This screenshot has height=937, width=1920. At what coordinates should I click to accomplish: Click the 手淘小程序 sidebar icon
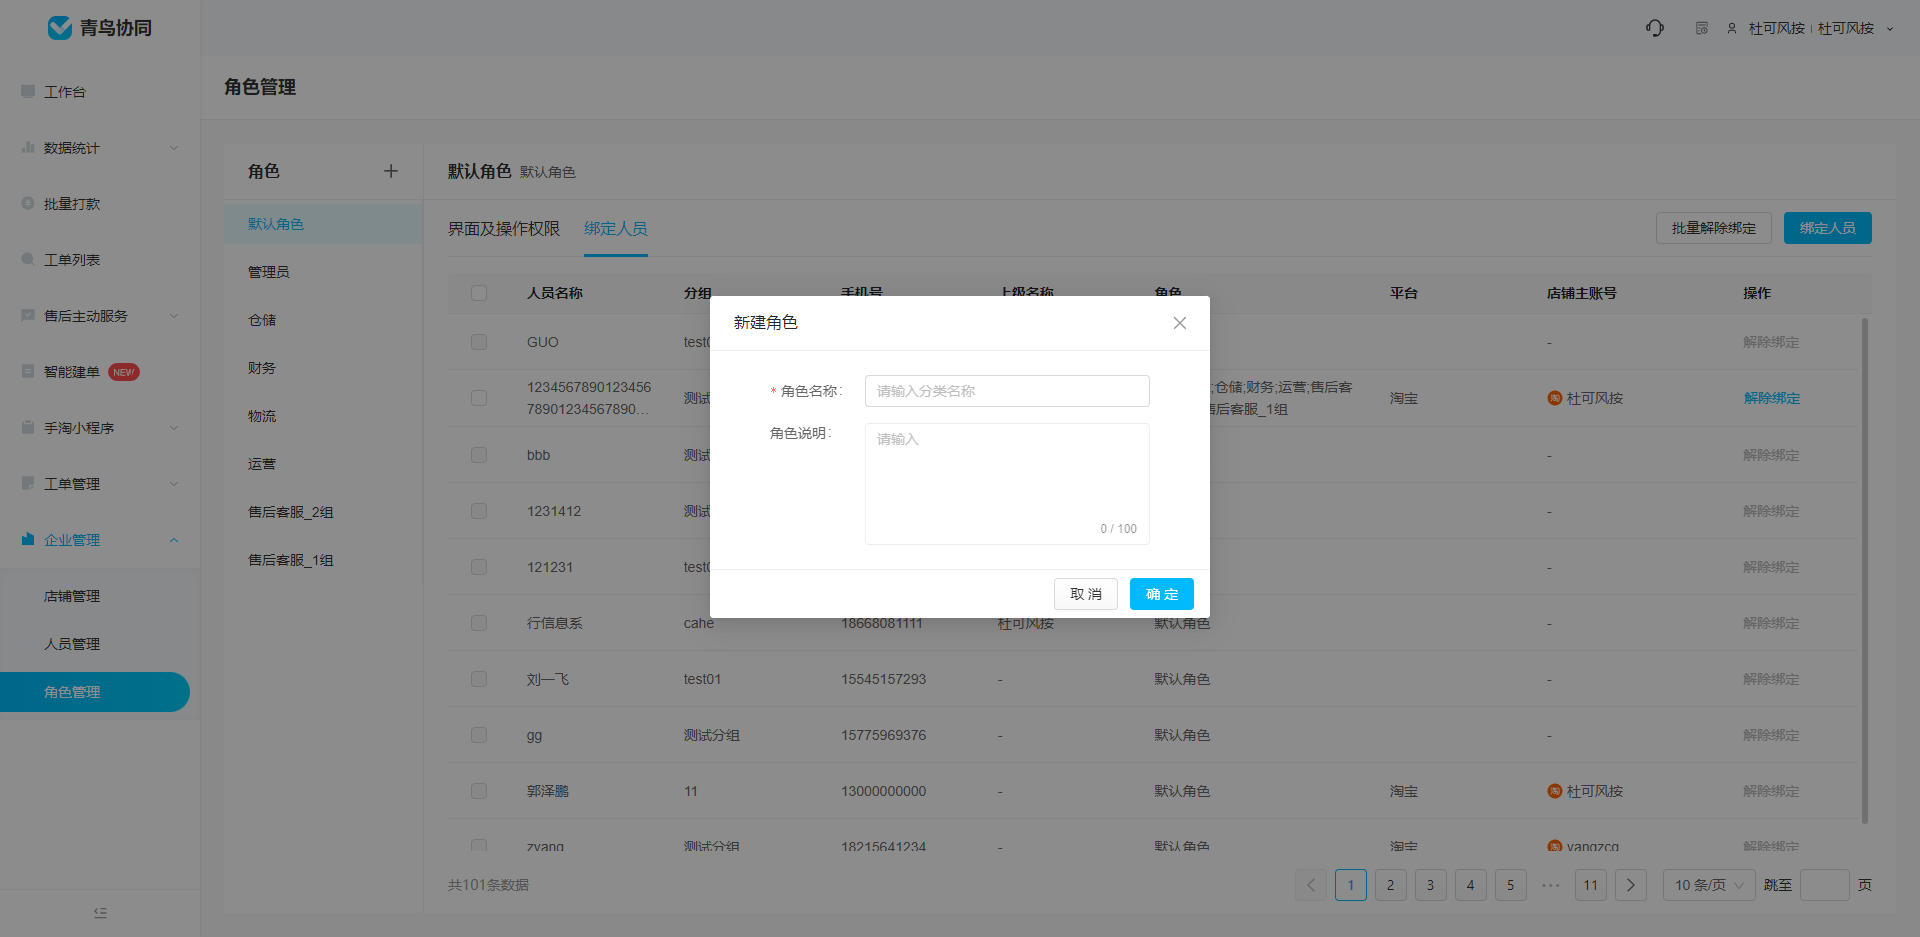click(28, 427)
